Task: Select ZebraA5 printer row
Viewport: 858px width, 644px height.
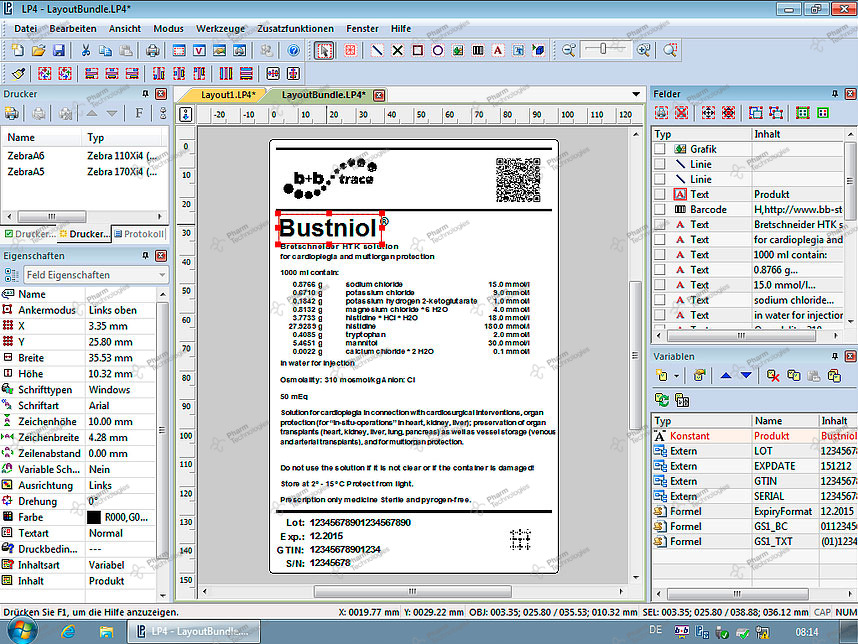Action: (x=85, y=172)
